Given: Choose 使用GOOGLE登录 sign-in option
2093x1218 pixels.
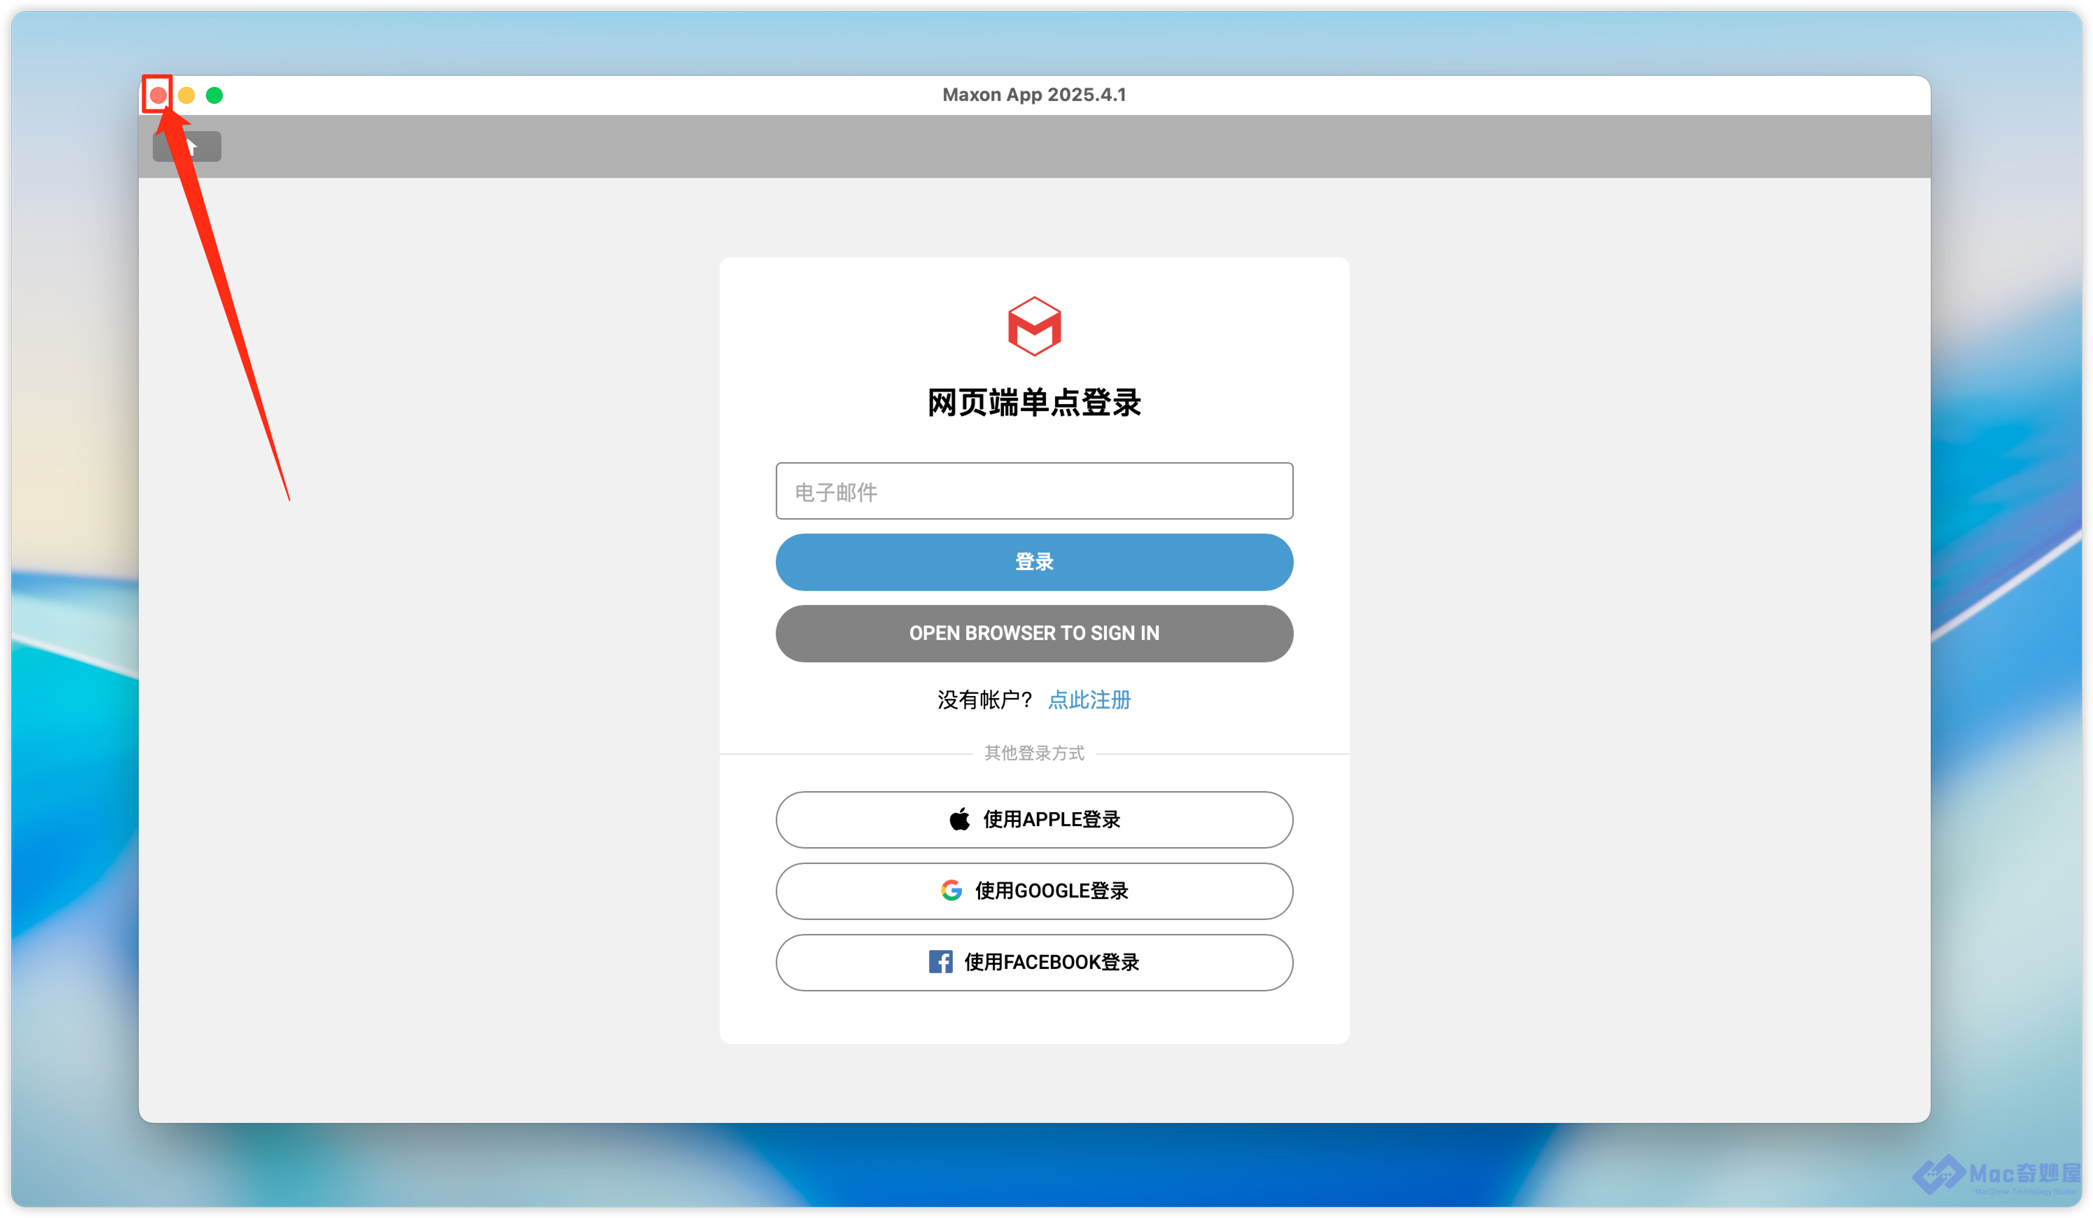Looking at the screenshot, I should (1033, 890).
